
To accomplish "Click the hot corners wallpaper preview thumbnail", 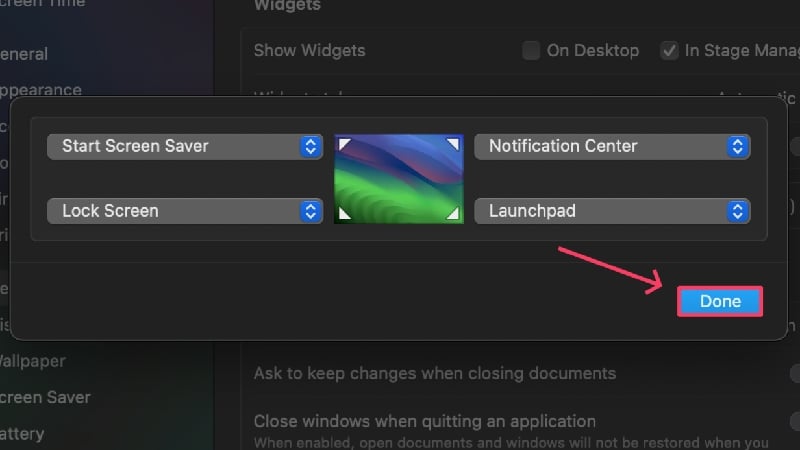I will 399,179.
